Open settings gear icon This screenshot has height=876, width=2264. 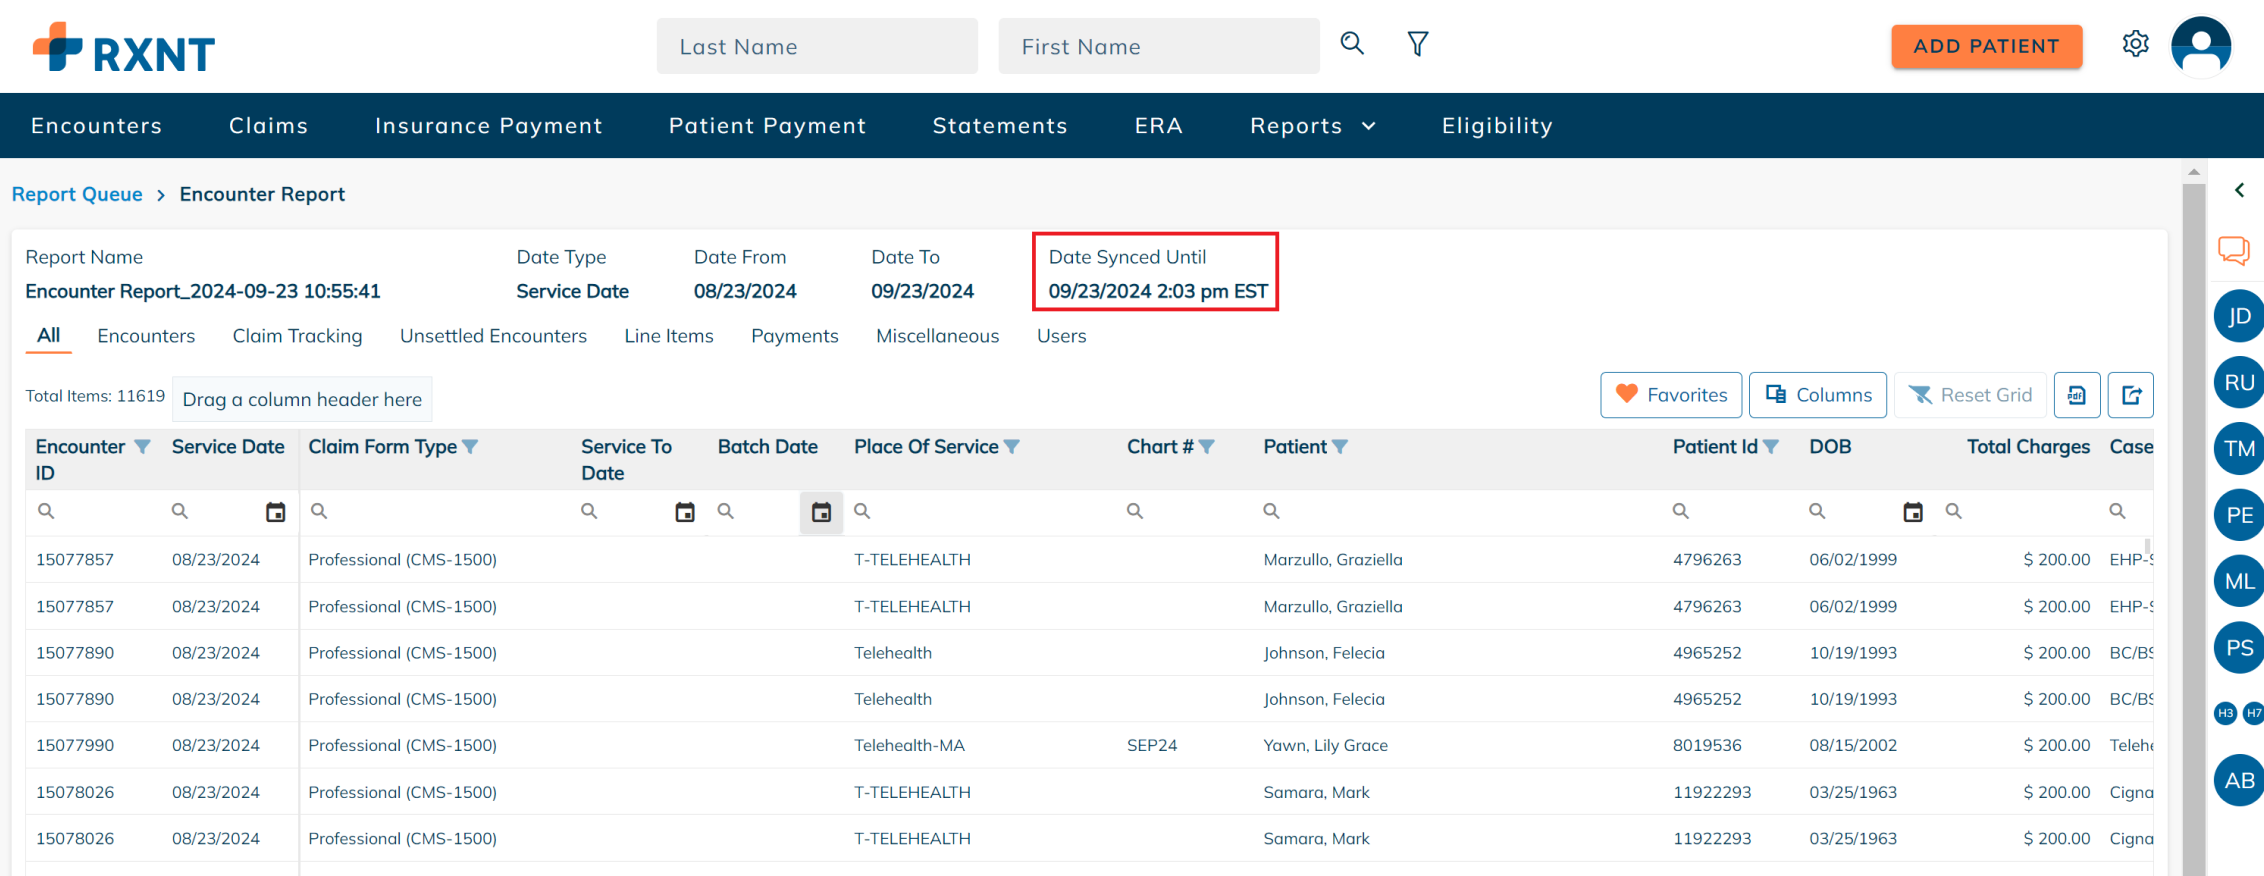click(2135, 44)
